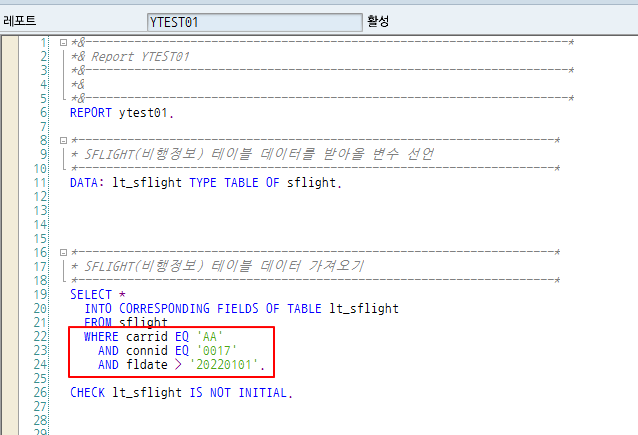Click the 활성 status text
This screenshot has width=638, height=435.
pyautogui.click(x=378, y=21)
